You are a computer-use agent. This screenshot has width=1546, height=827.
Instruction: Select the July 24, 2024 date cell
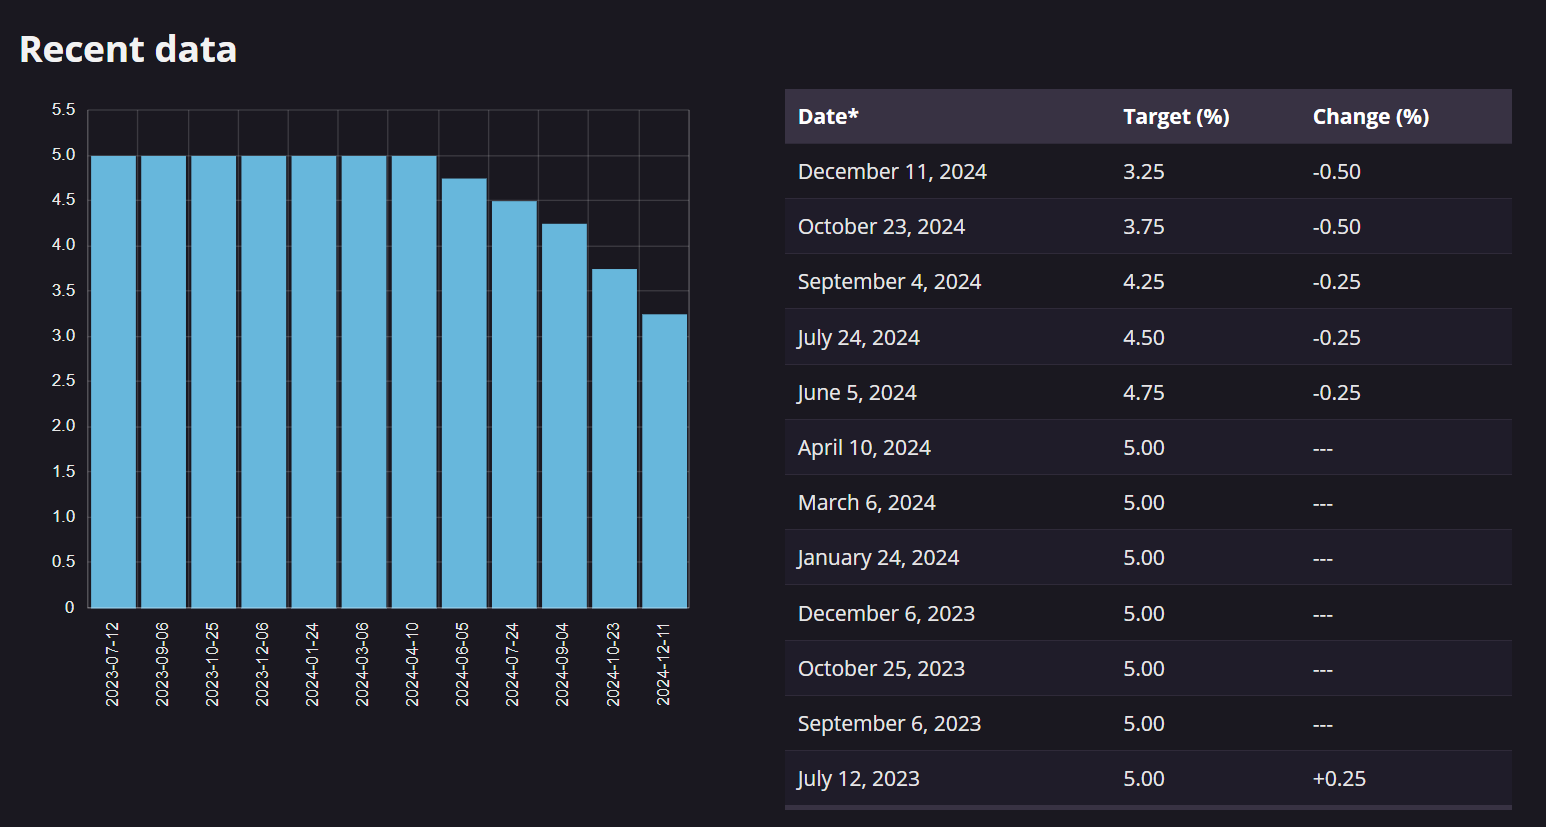click(x=858, y=338)
